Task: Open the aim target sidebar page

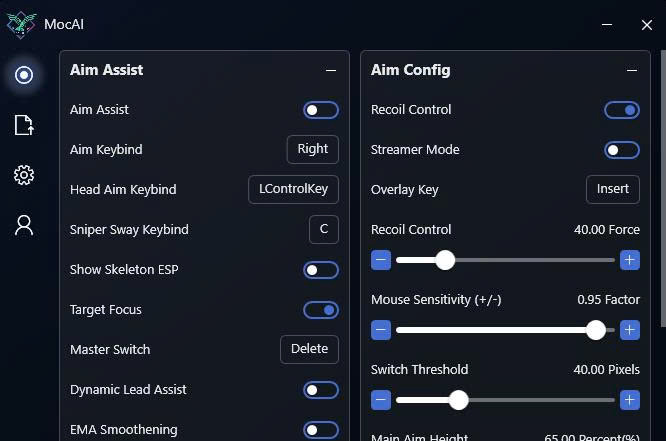Action: tap(24, 75)
